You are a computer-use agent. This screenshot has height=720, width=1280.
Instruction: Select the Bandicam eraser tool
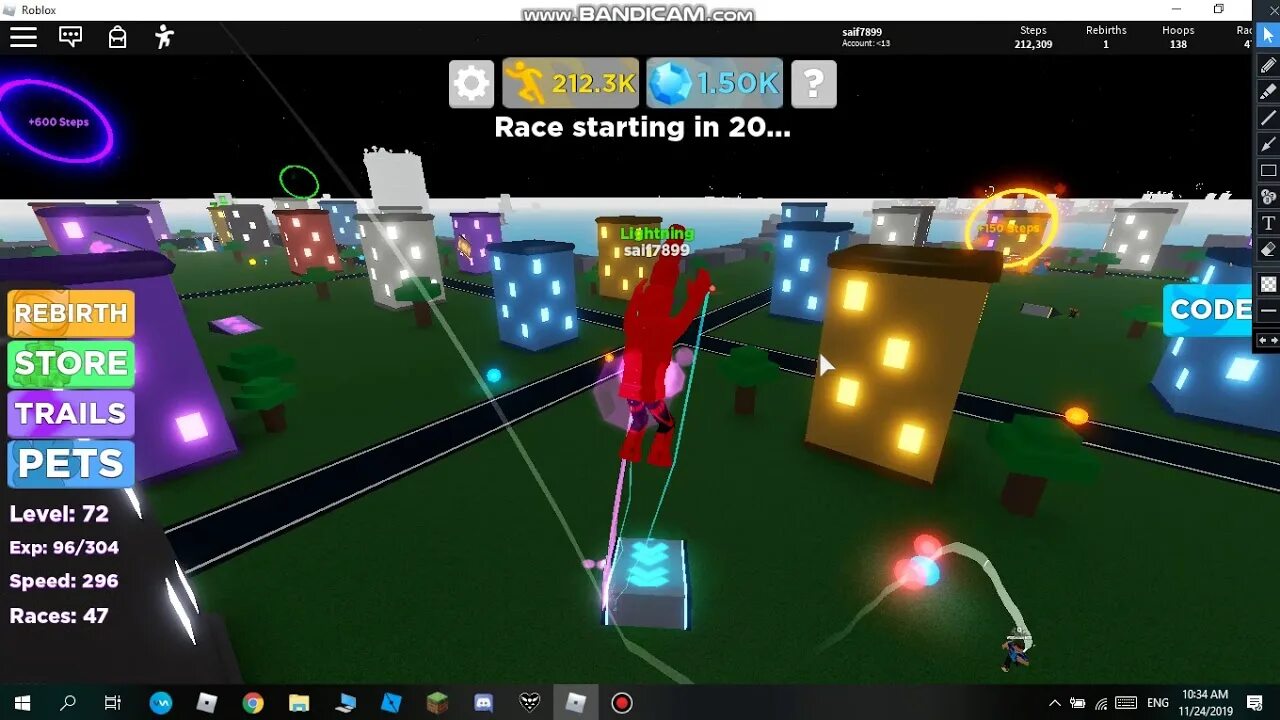(1268, 249)
